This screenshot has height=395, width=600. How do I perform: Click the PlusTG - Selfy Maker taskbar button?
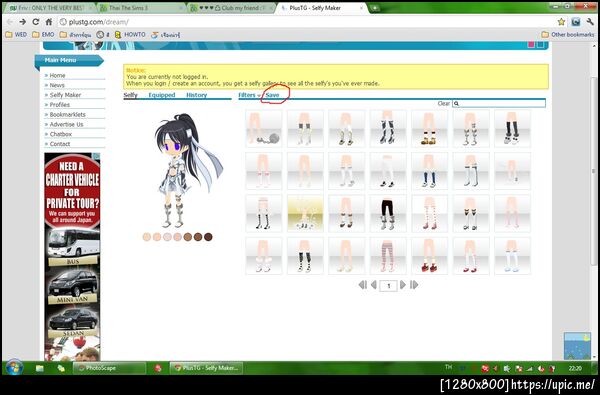coord(206,368)
